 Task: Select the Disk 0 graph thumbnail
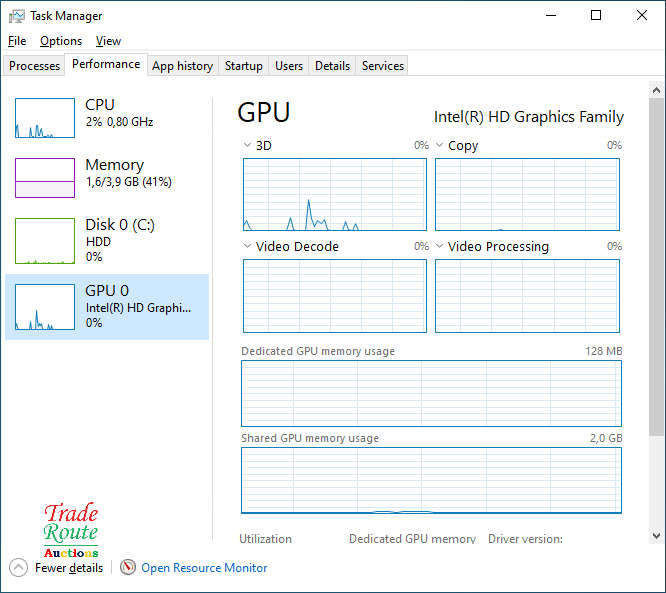click(x=45, y=241)
